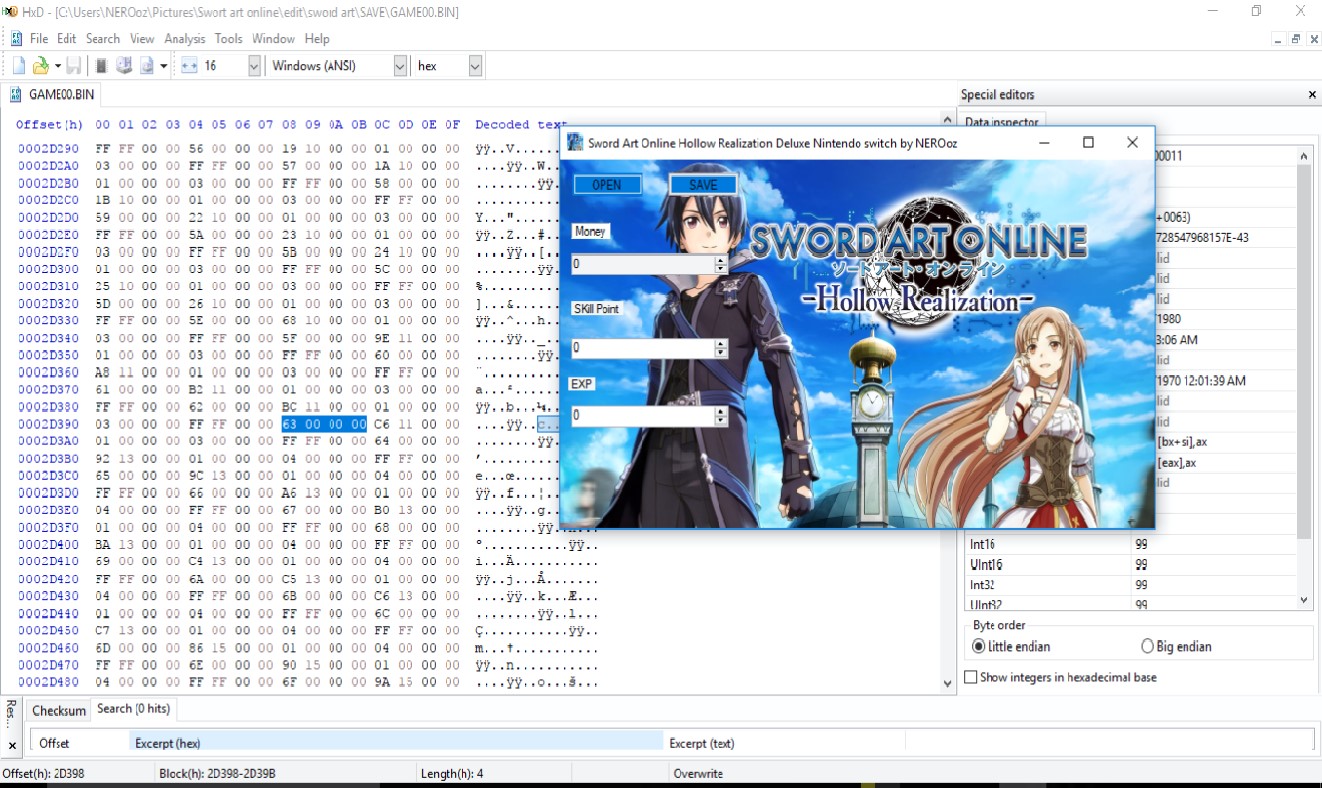The width and height of the screenshot is (1322, 788).
Task: Click the Open disk image icon
Action: pyautogui.click(x=147, y=66)
